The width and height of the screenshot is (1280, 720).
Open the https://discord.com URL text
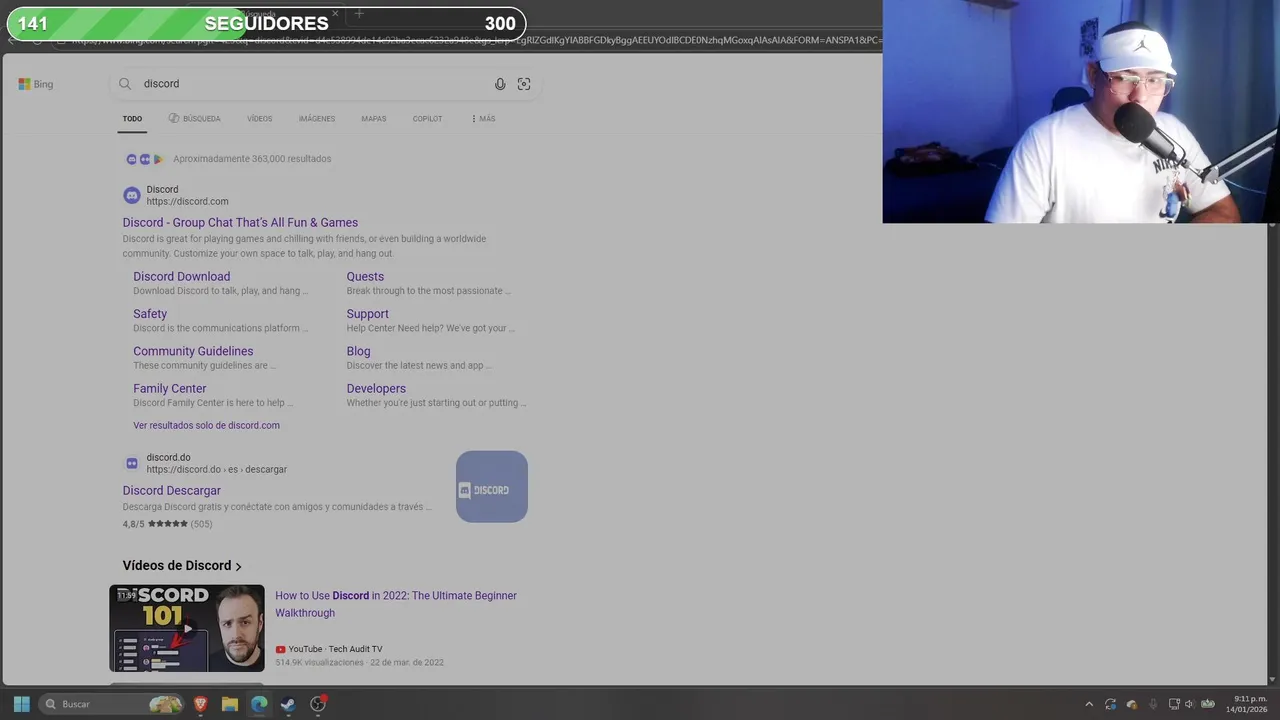[x=187, y=202]
